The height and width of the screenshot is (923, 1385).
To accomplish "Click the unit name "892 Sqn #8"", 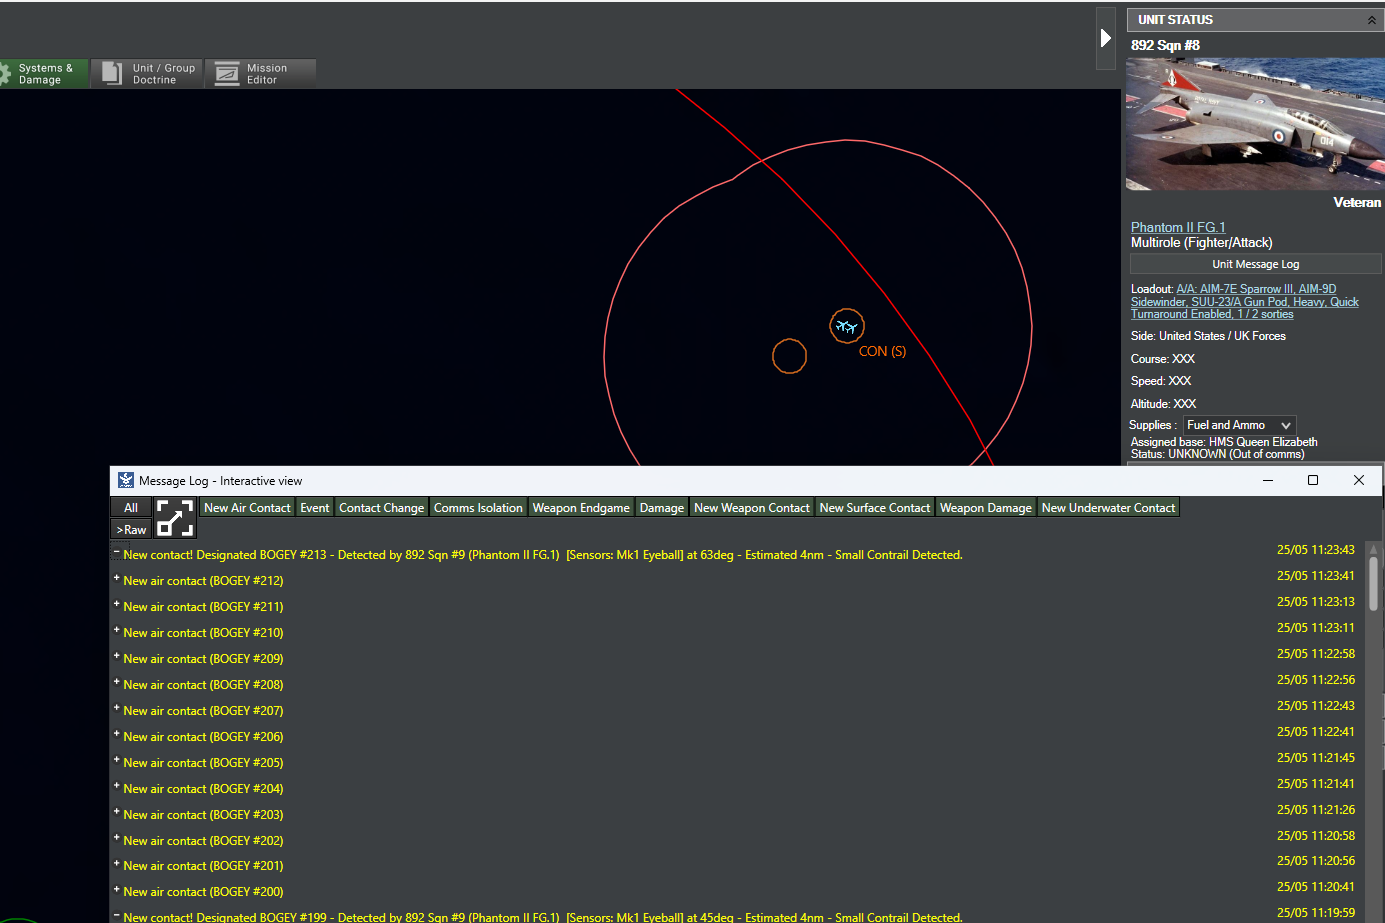I will point(1165,45).
